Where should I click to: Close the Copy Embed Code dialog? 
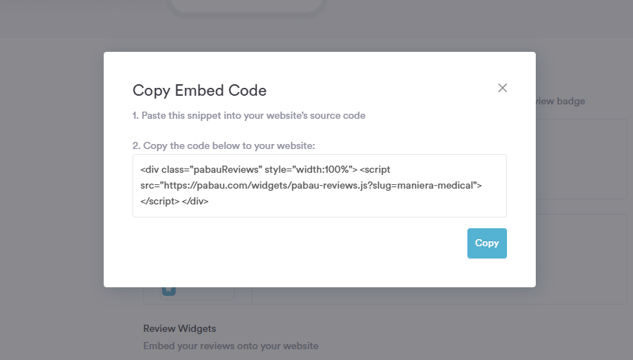pos(502,88)
